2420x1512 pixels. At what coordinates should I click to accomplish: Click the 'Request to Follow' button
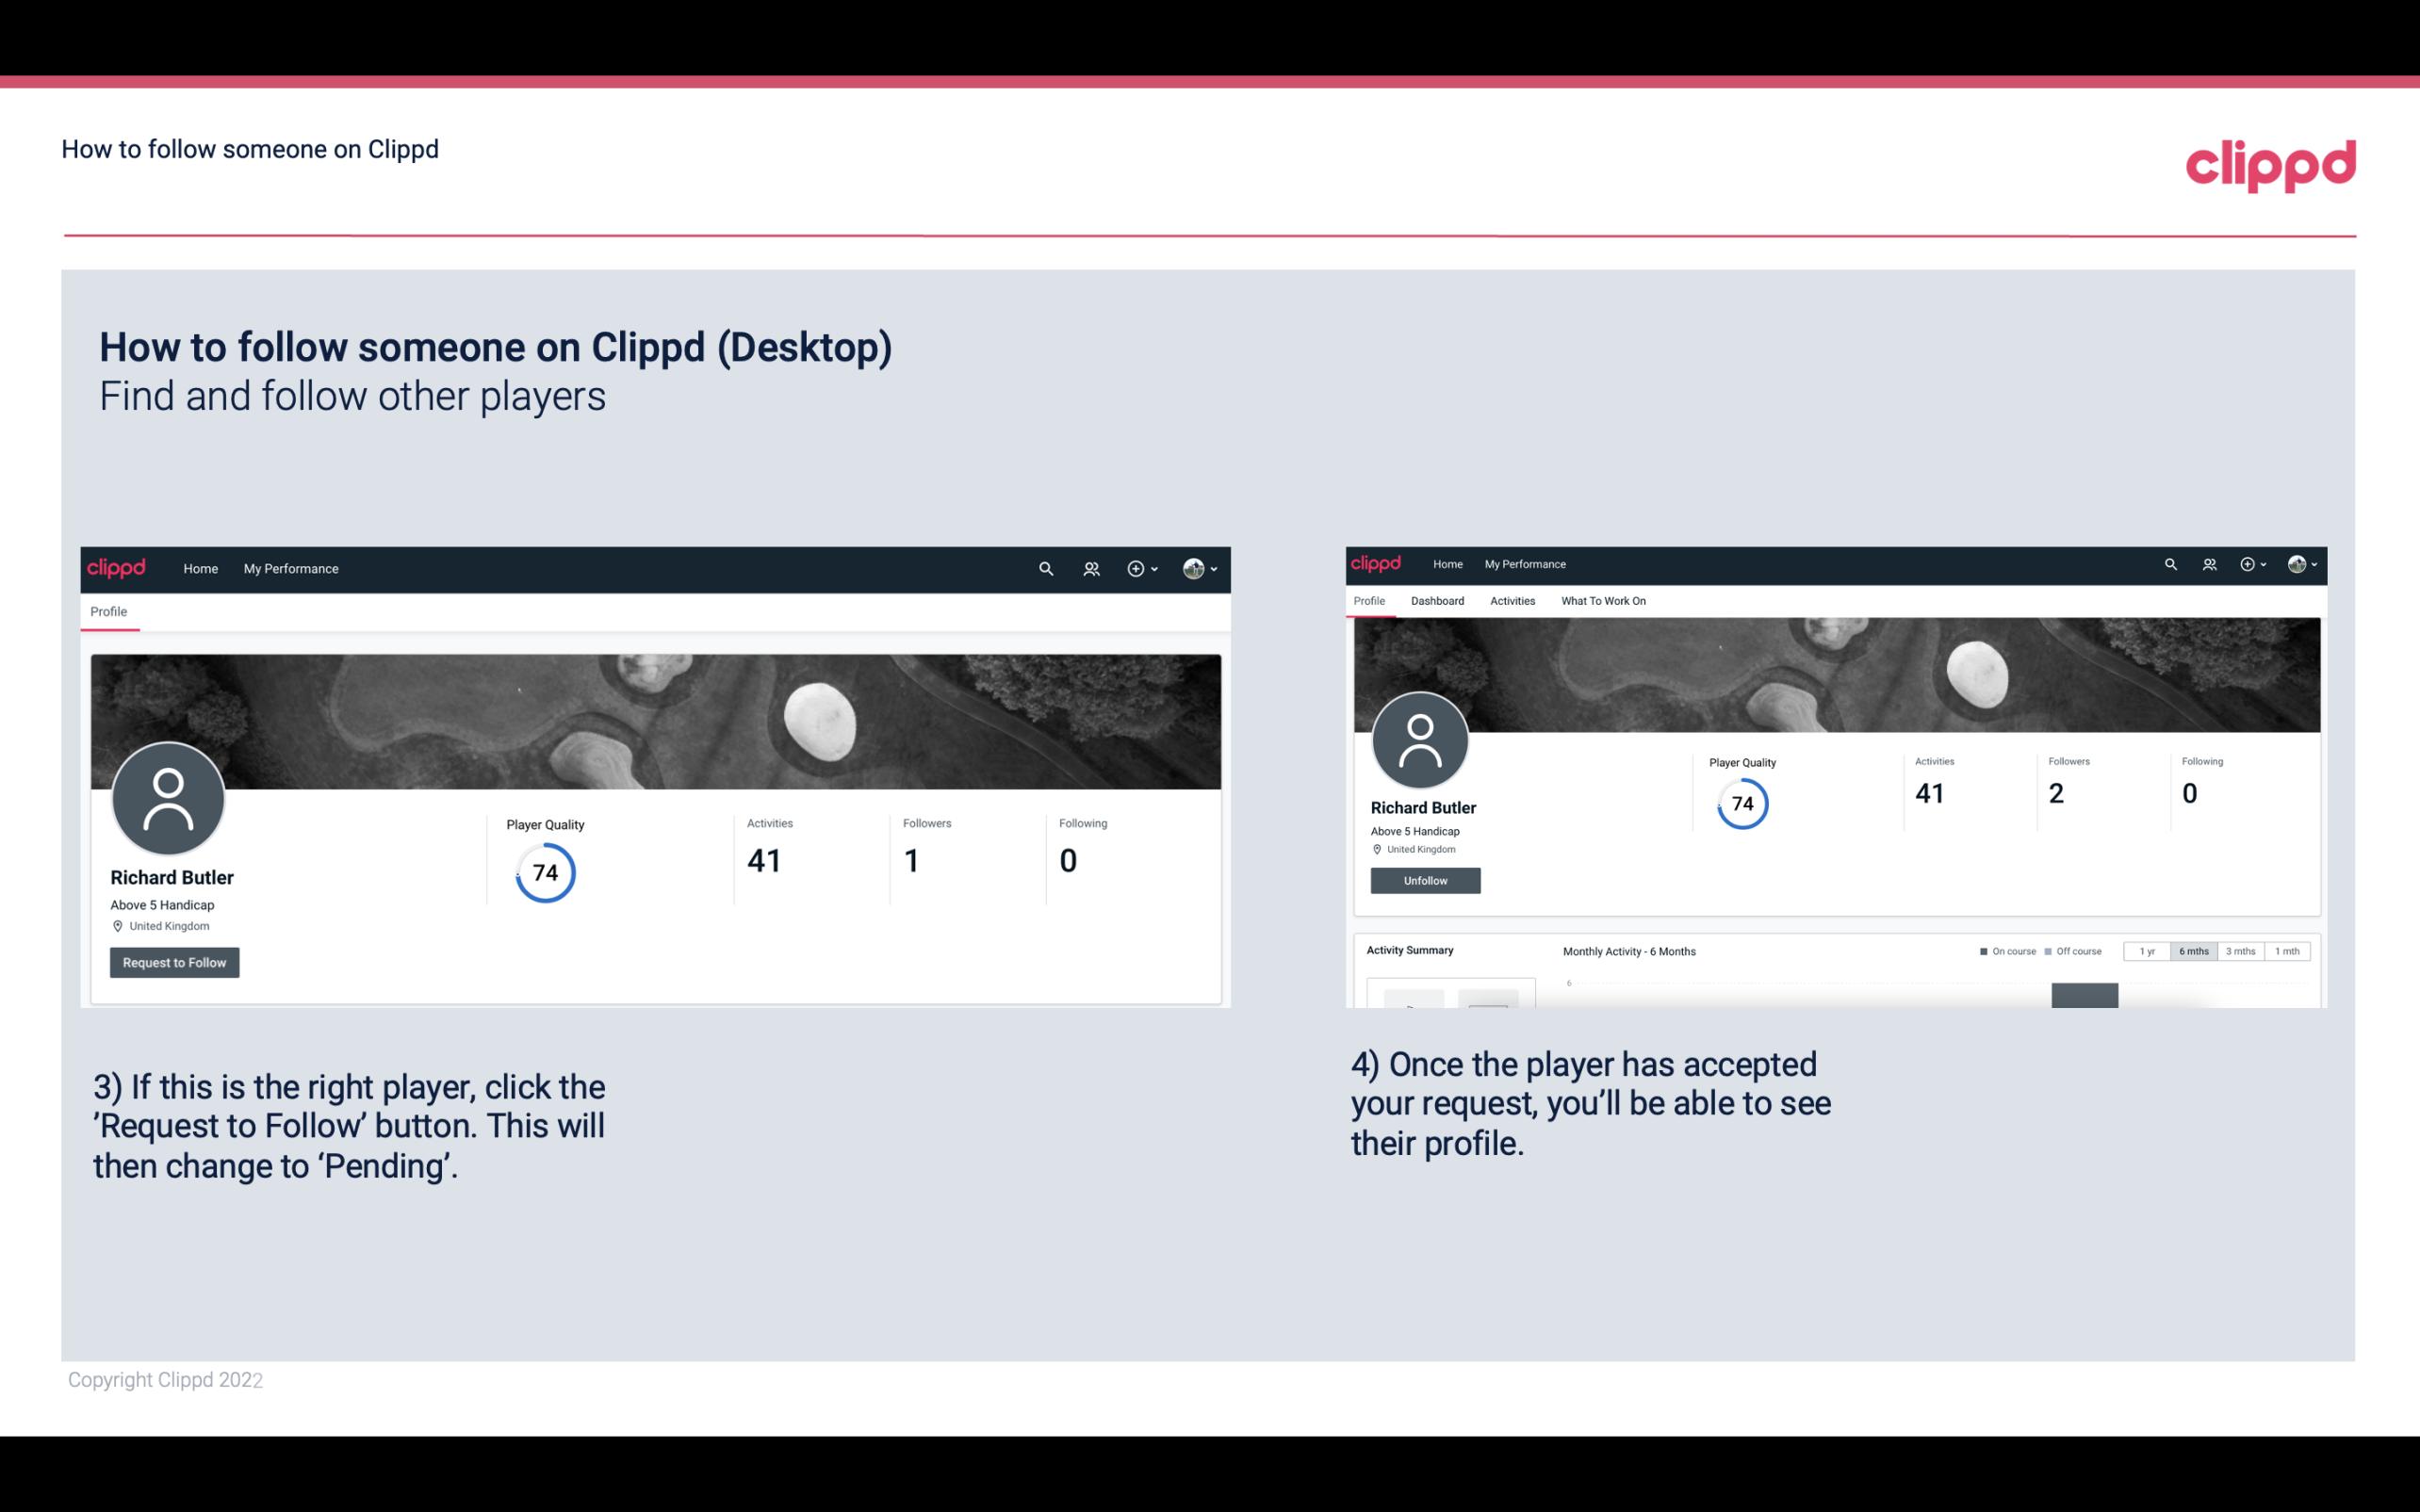pos(174,962)
